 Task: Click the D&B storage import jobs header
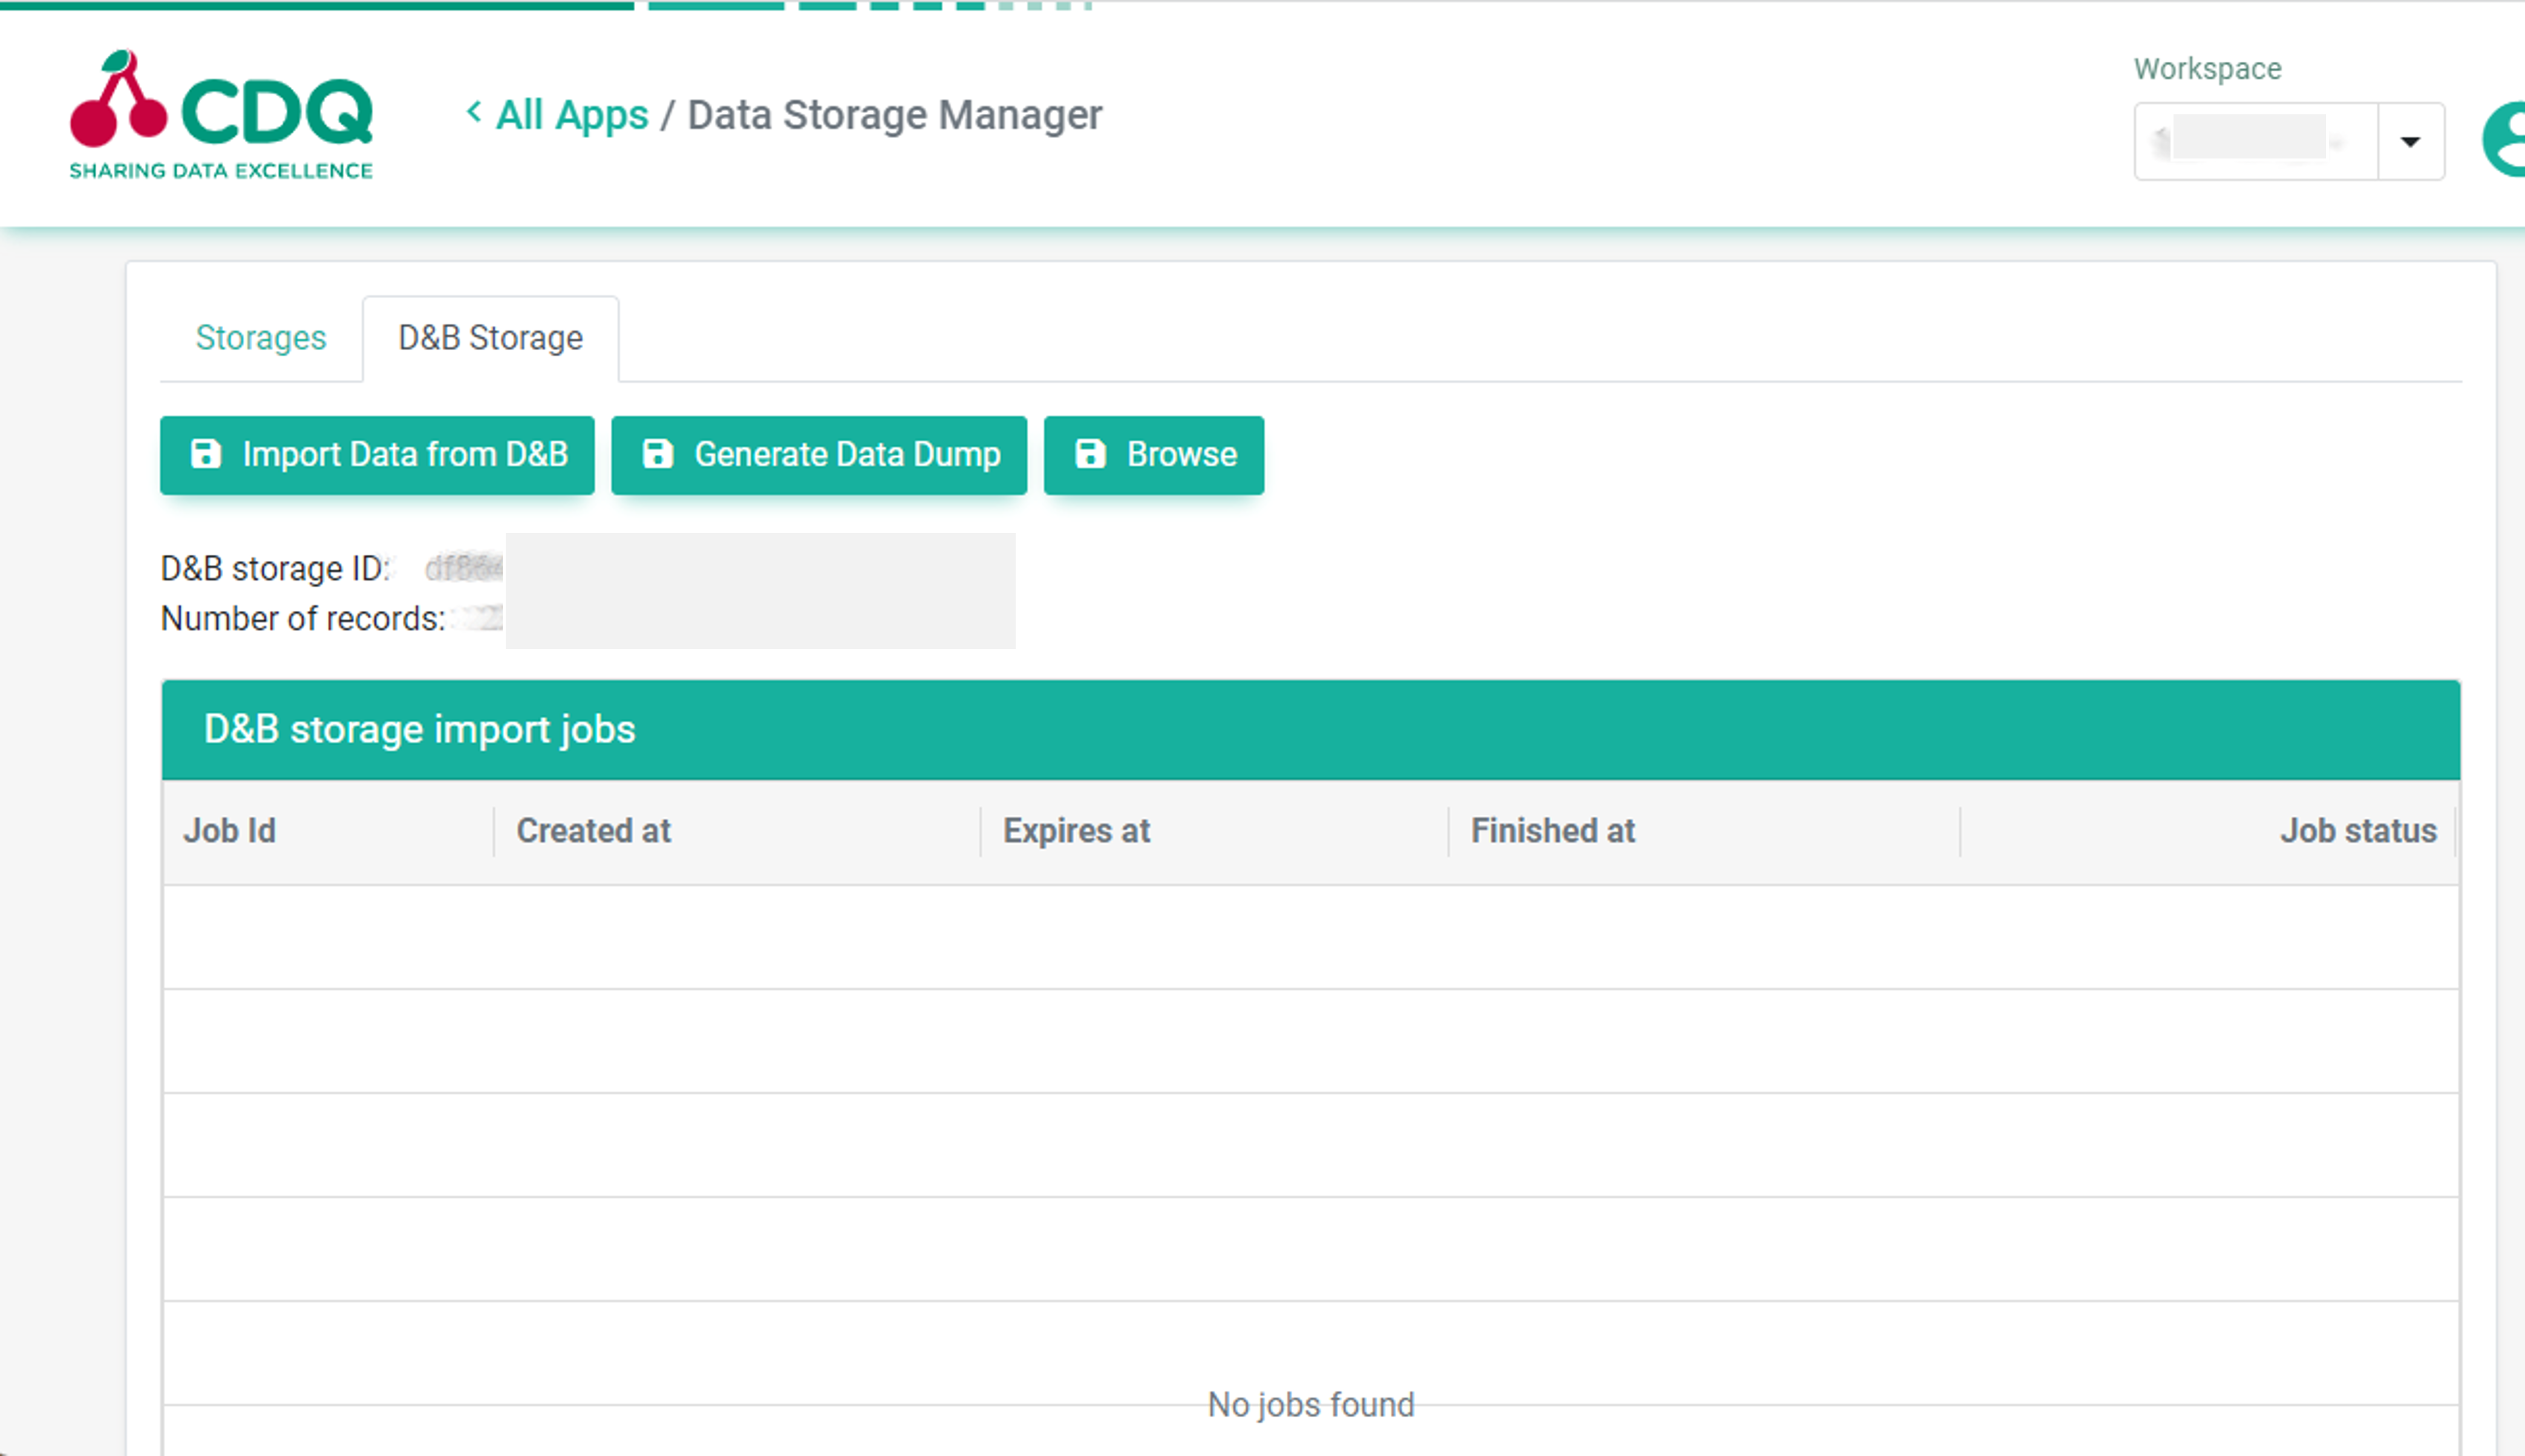tap(1310, 730)
